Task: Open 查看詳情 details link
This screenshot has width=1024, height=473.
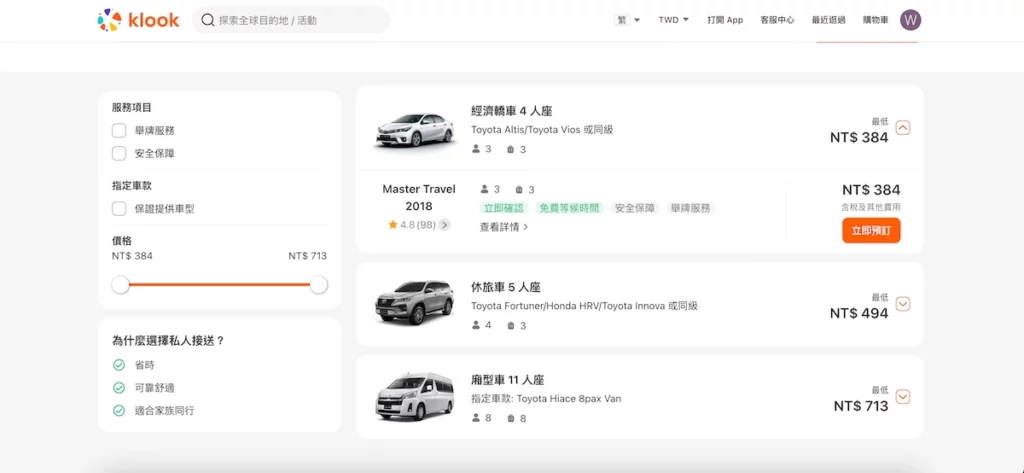Action: click(x=504, y=227)
